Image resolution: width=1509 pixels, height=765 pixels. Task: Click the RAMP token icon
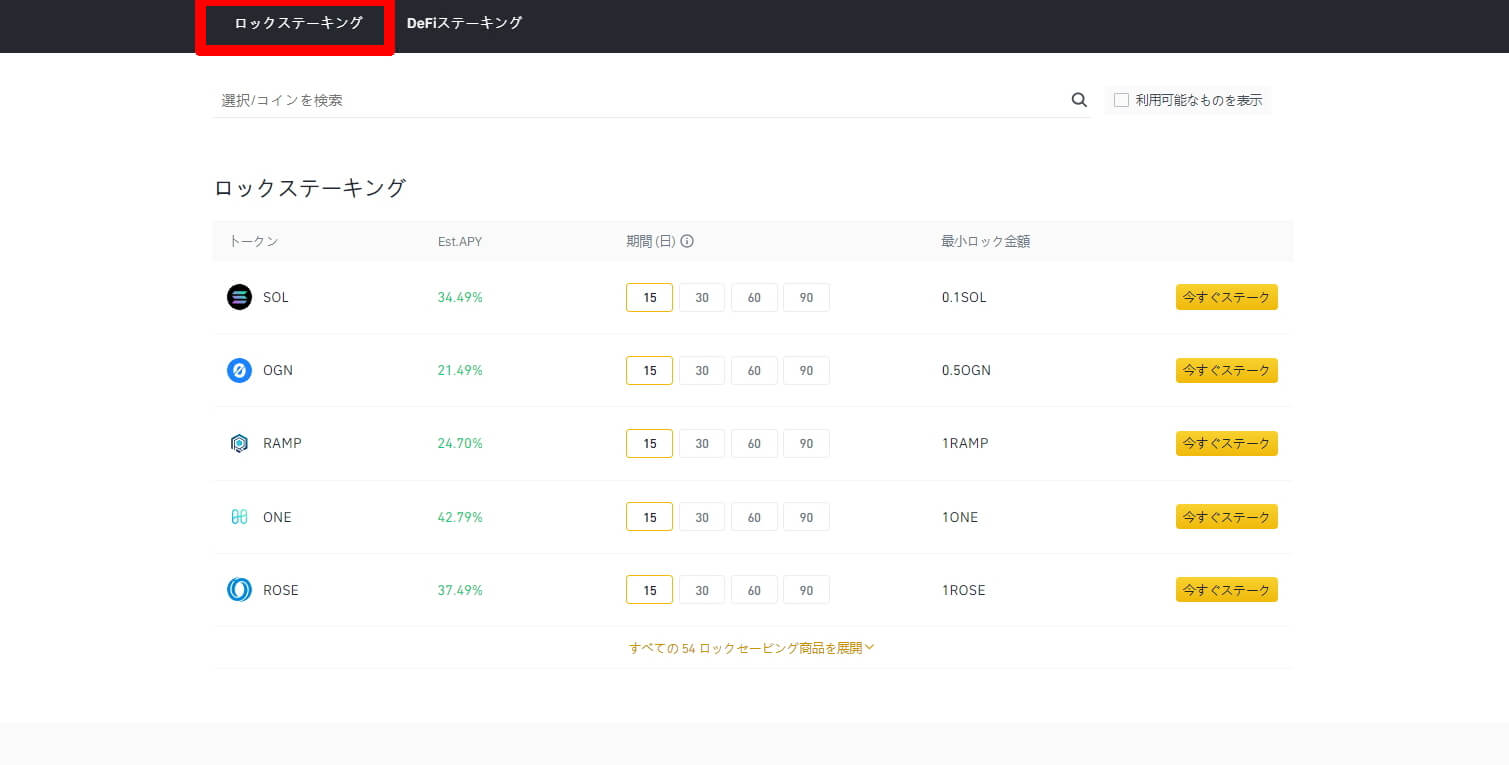pyautogui.click(x=239, y=443)
